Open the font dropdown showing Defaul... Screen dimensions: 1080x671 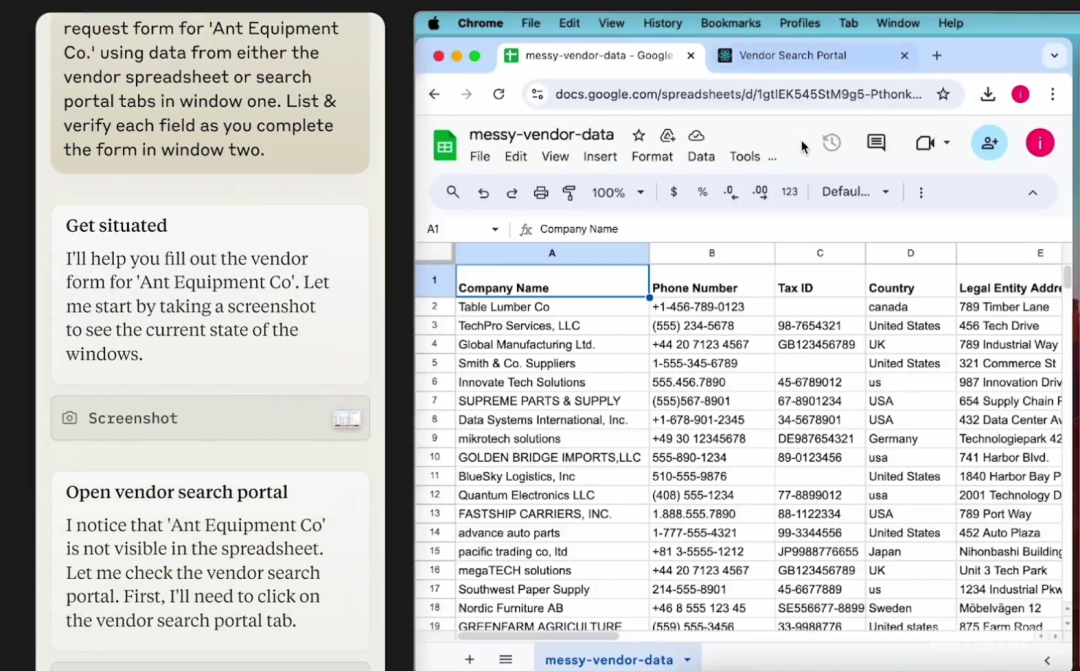(855, 192)
